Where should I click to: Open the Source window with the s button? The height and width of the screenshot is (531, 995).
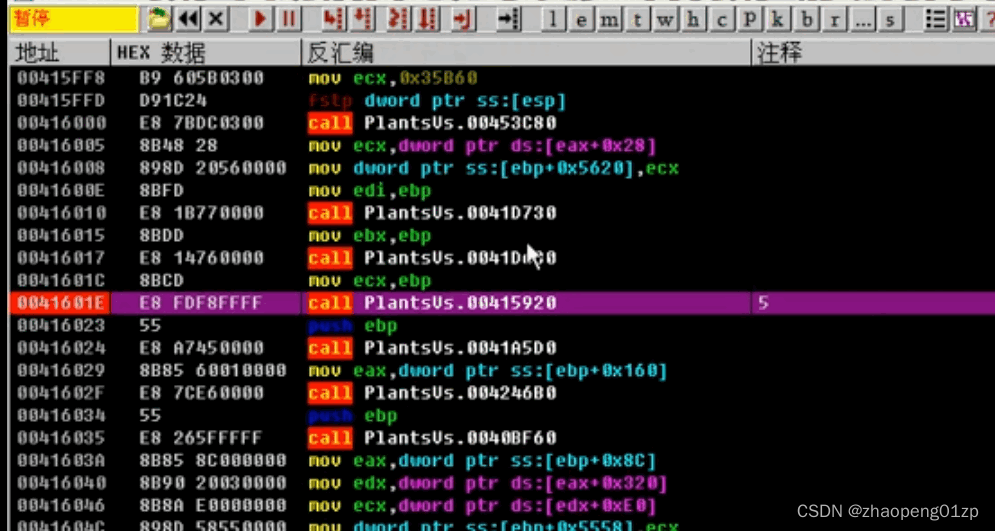click(x=890, y=20)
